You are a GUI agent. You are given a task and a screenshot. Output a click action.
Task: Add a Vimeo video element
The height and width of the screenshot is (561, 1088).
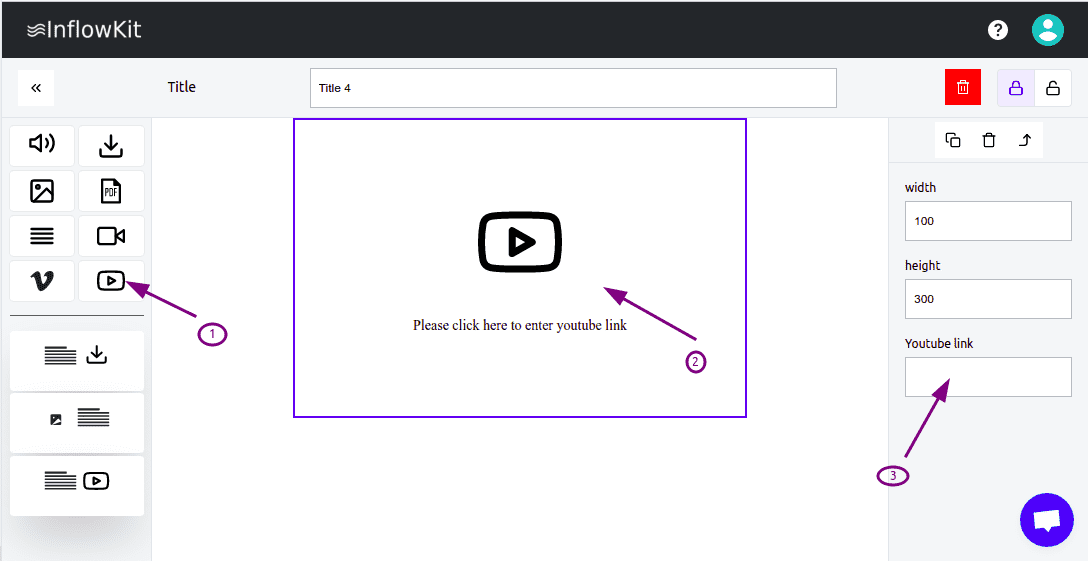tap(42, 281)
